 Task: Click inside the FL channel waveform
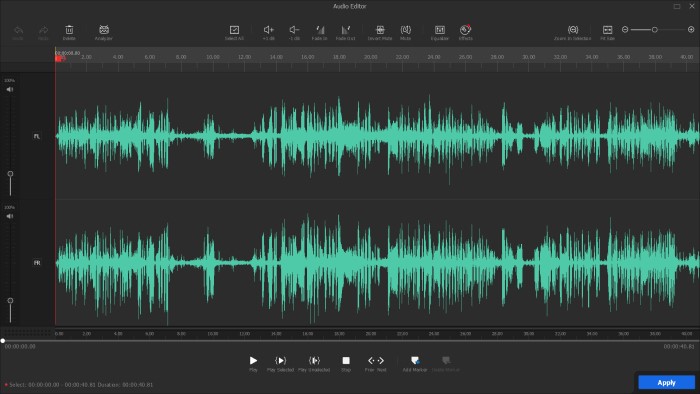[377, 136]
